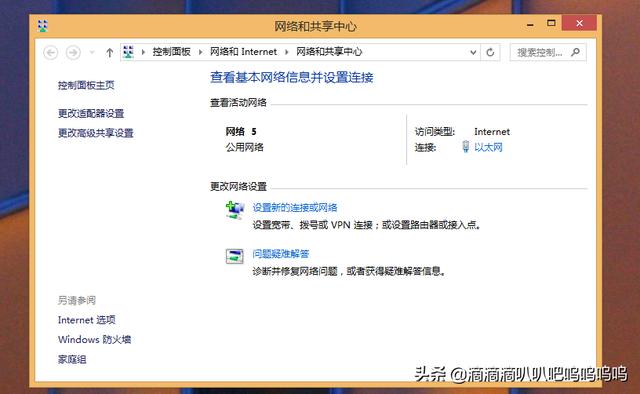Image resolution: width=640 pixels, height=394 pixels.
Task: Minimize the 网络和共享中心 window
Action: pyautogui.click(x=530, y=24)
